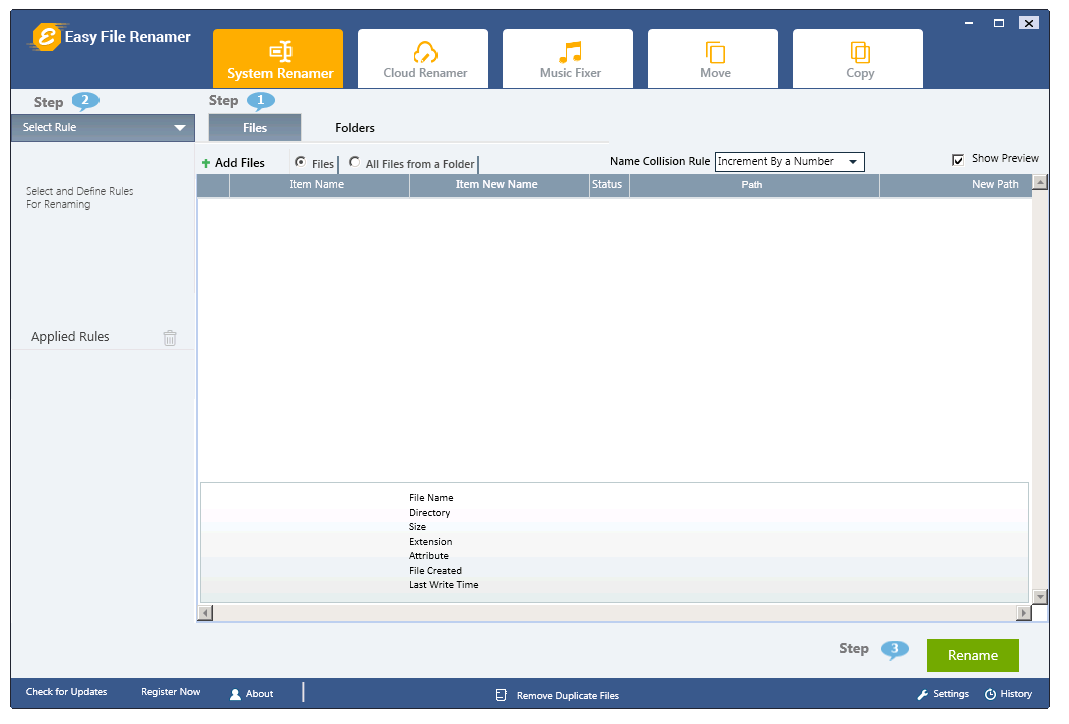Maximize the Easy File Renamer window
This screenshot has width=1069, height=724.
point(999,23)
